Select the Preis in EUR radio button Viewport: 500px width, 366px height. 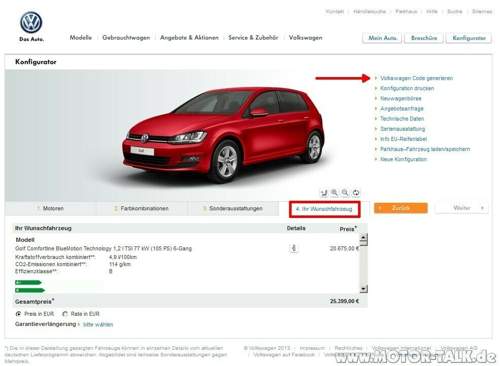coord(18,314)
